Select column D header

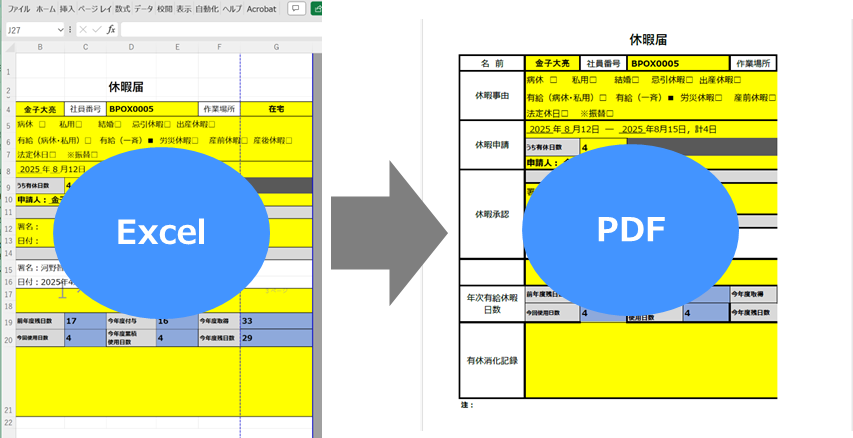(131, 46)
